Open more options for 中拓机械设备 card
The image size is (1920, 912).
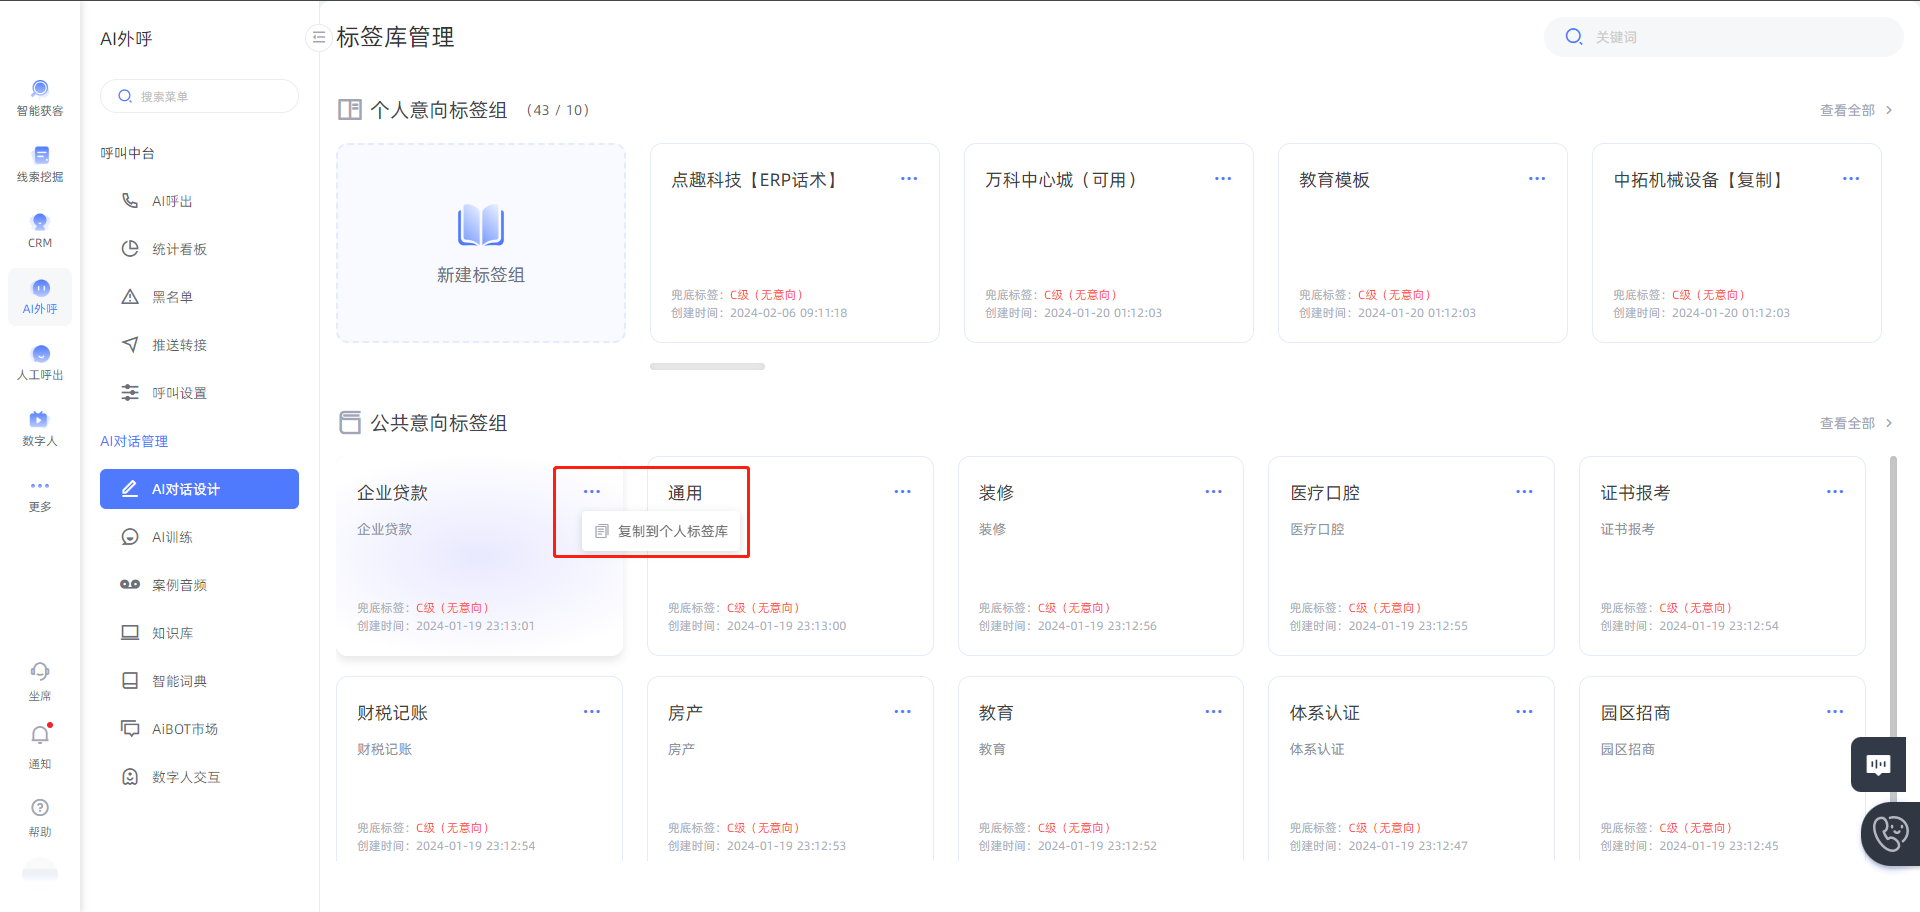(x=1851, y=179)
